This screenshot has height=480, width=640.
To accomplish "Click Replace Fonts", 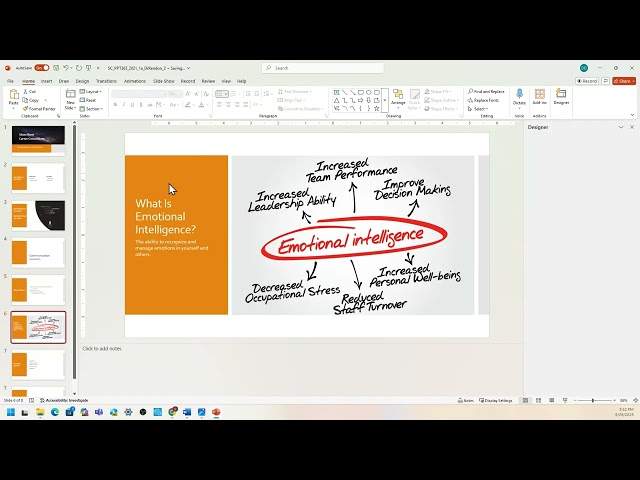I will coord(483,100).
